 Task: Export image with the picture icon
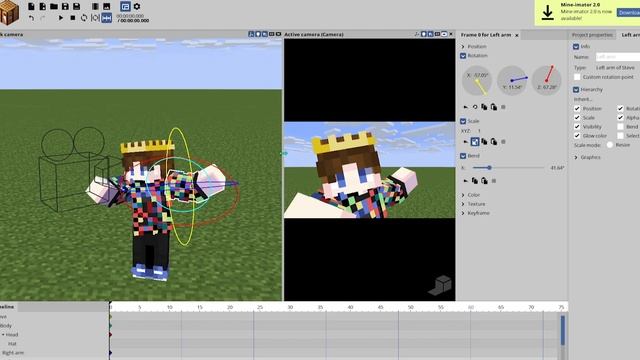(107, 7)
